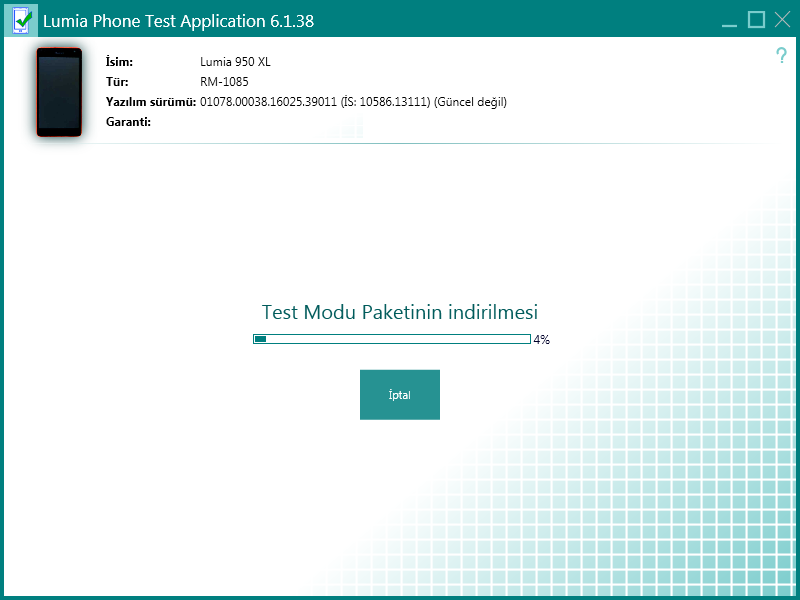Click the RM-1085 device type value

tap(224, 82)
